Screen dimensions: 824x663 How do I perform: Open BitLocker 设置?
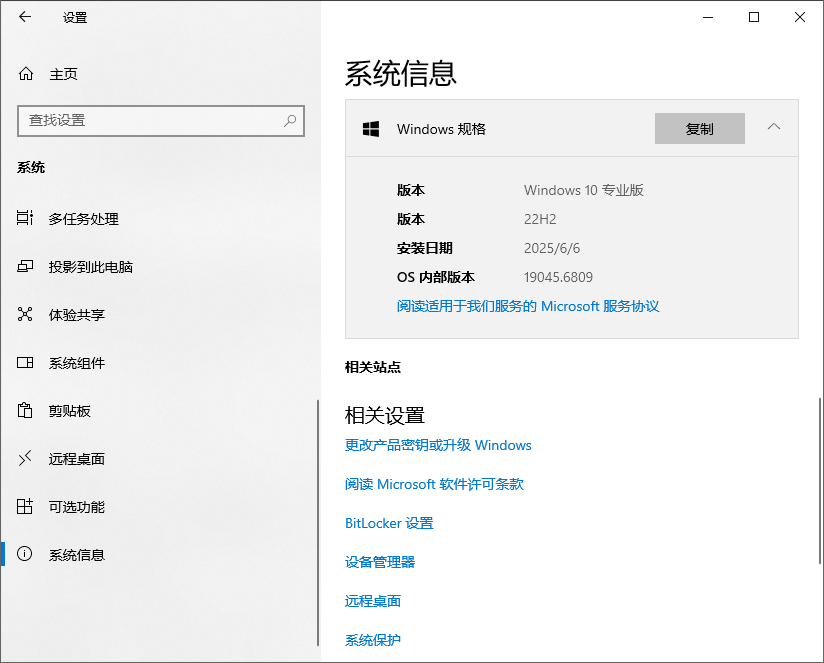(389, 523)
